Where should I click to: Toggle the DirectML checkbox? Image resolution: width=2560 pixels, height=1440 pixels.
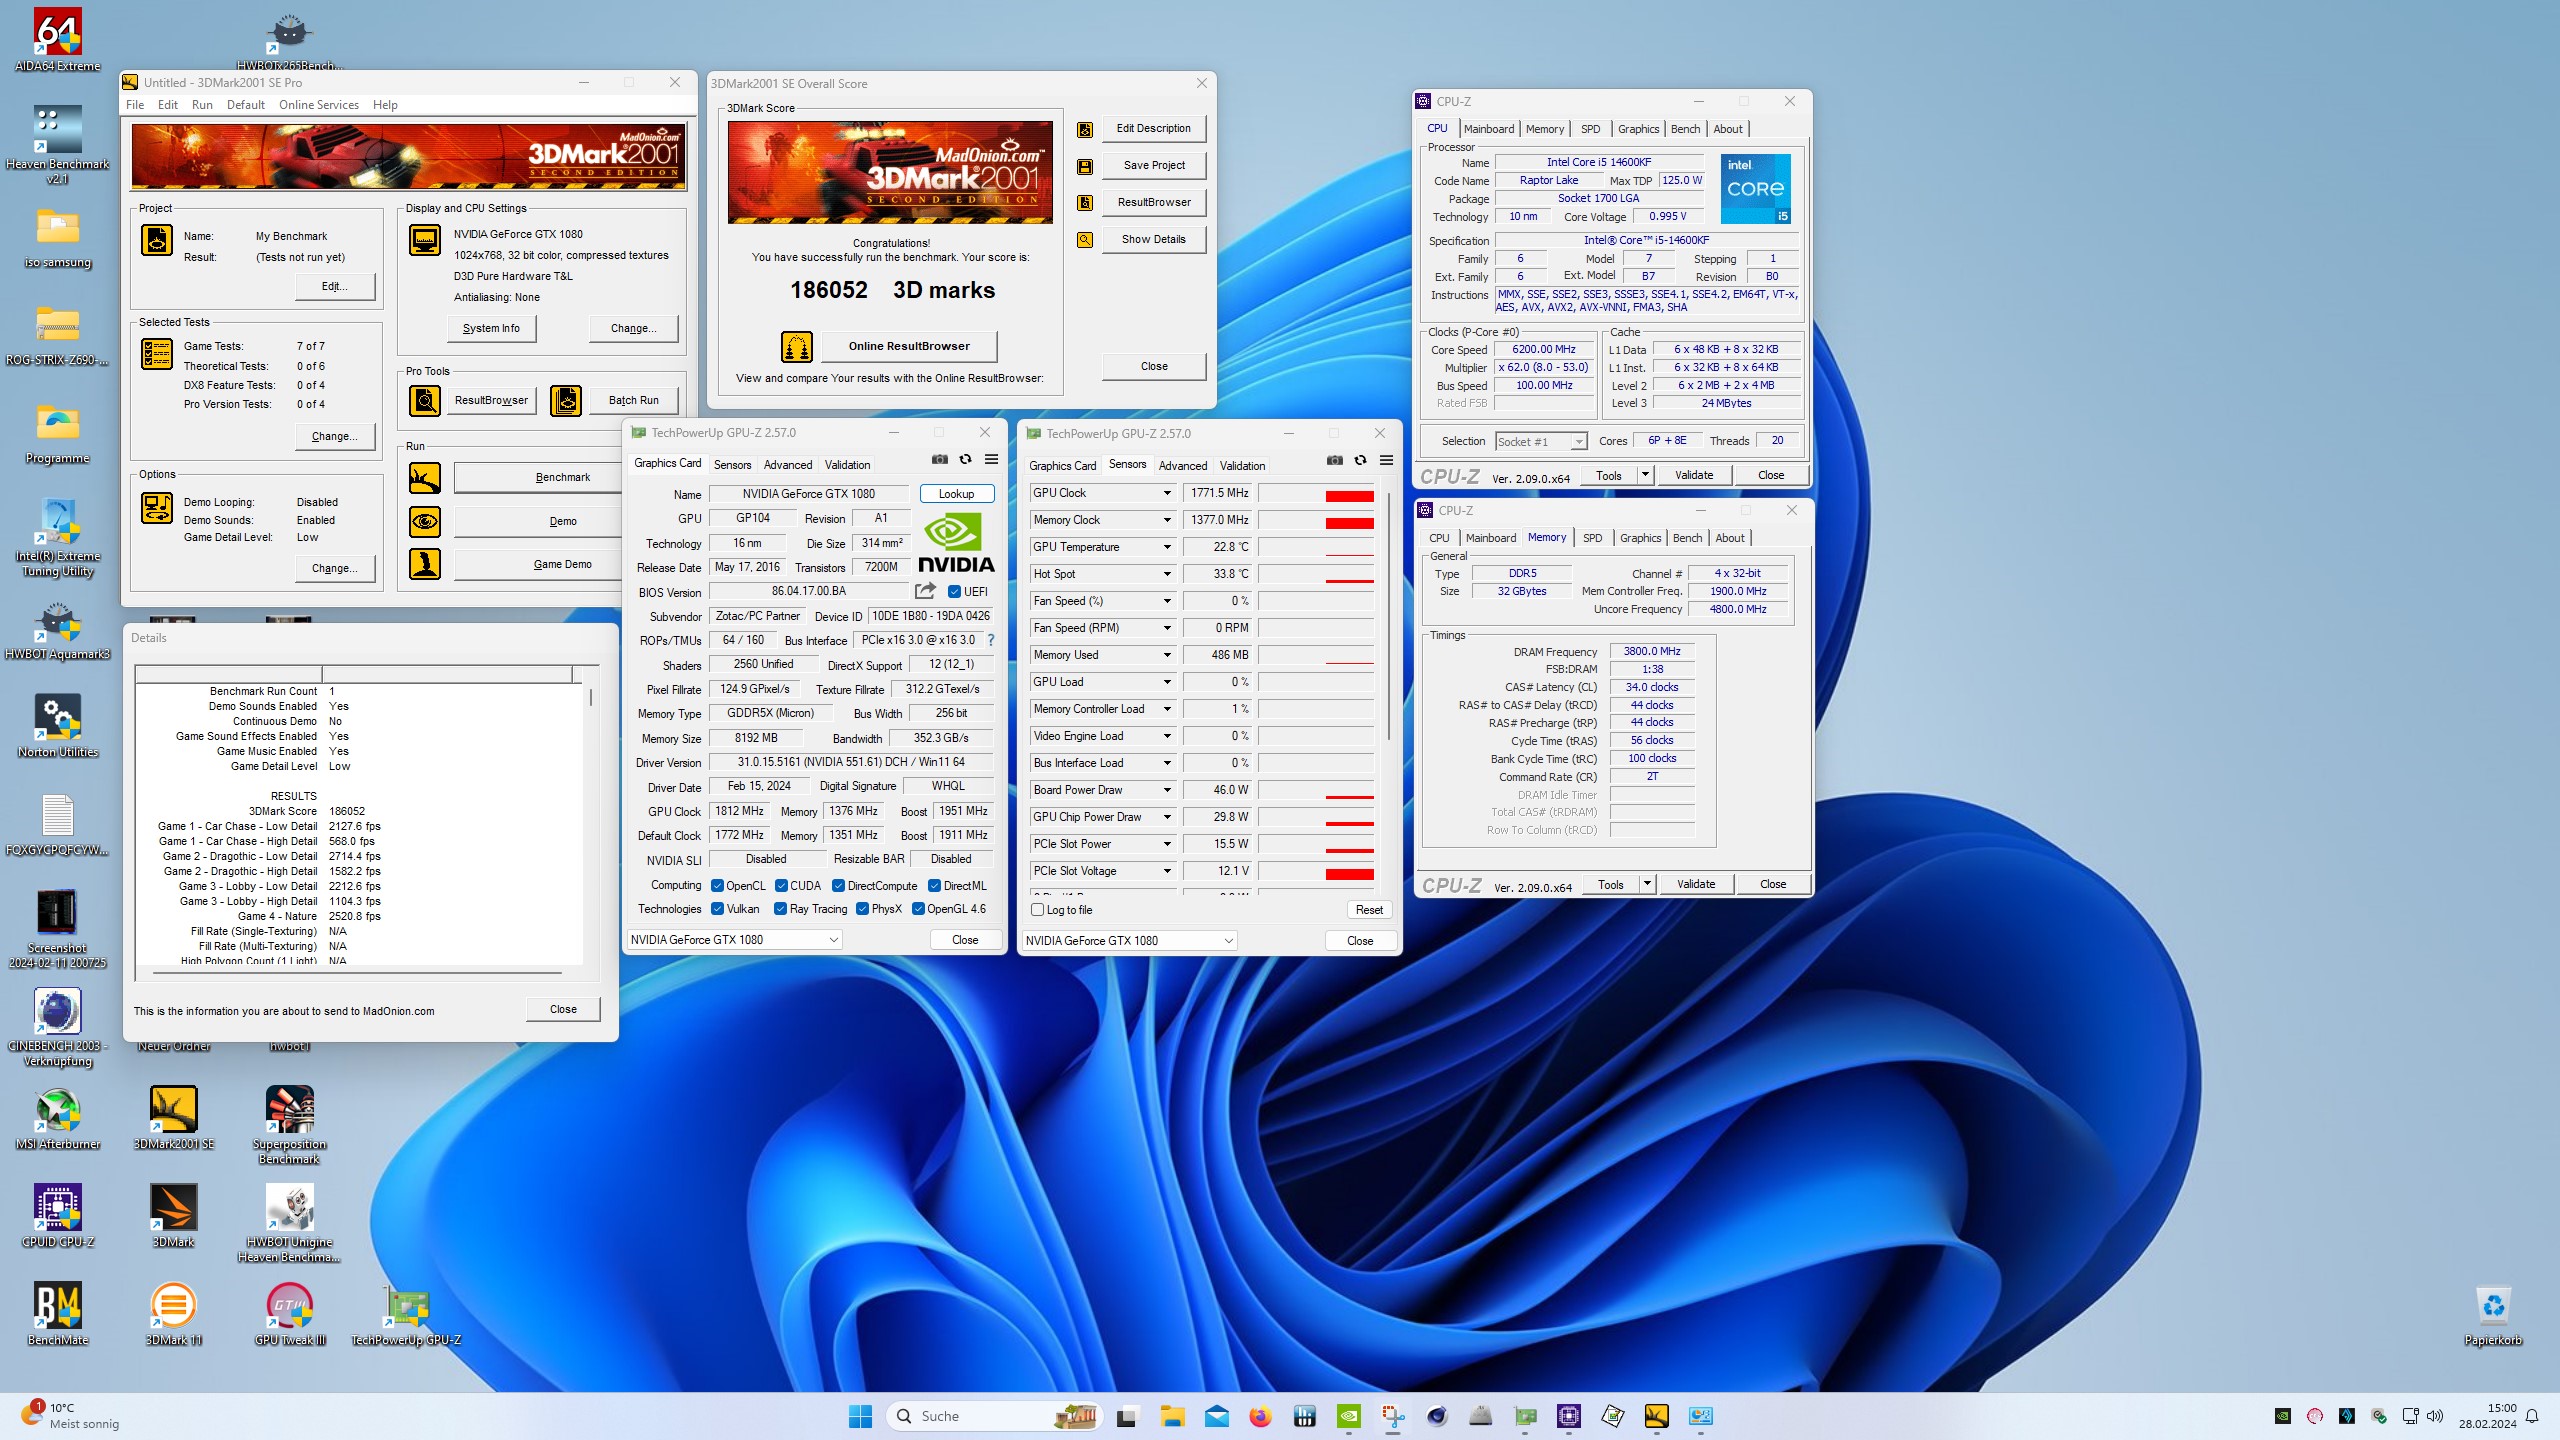pyautogui.click(x=934, y=886)
